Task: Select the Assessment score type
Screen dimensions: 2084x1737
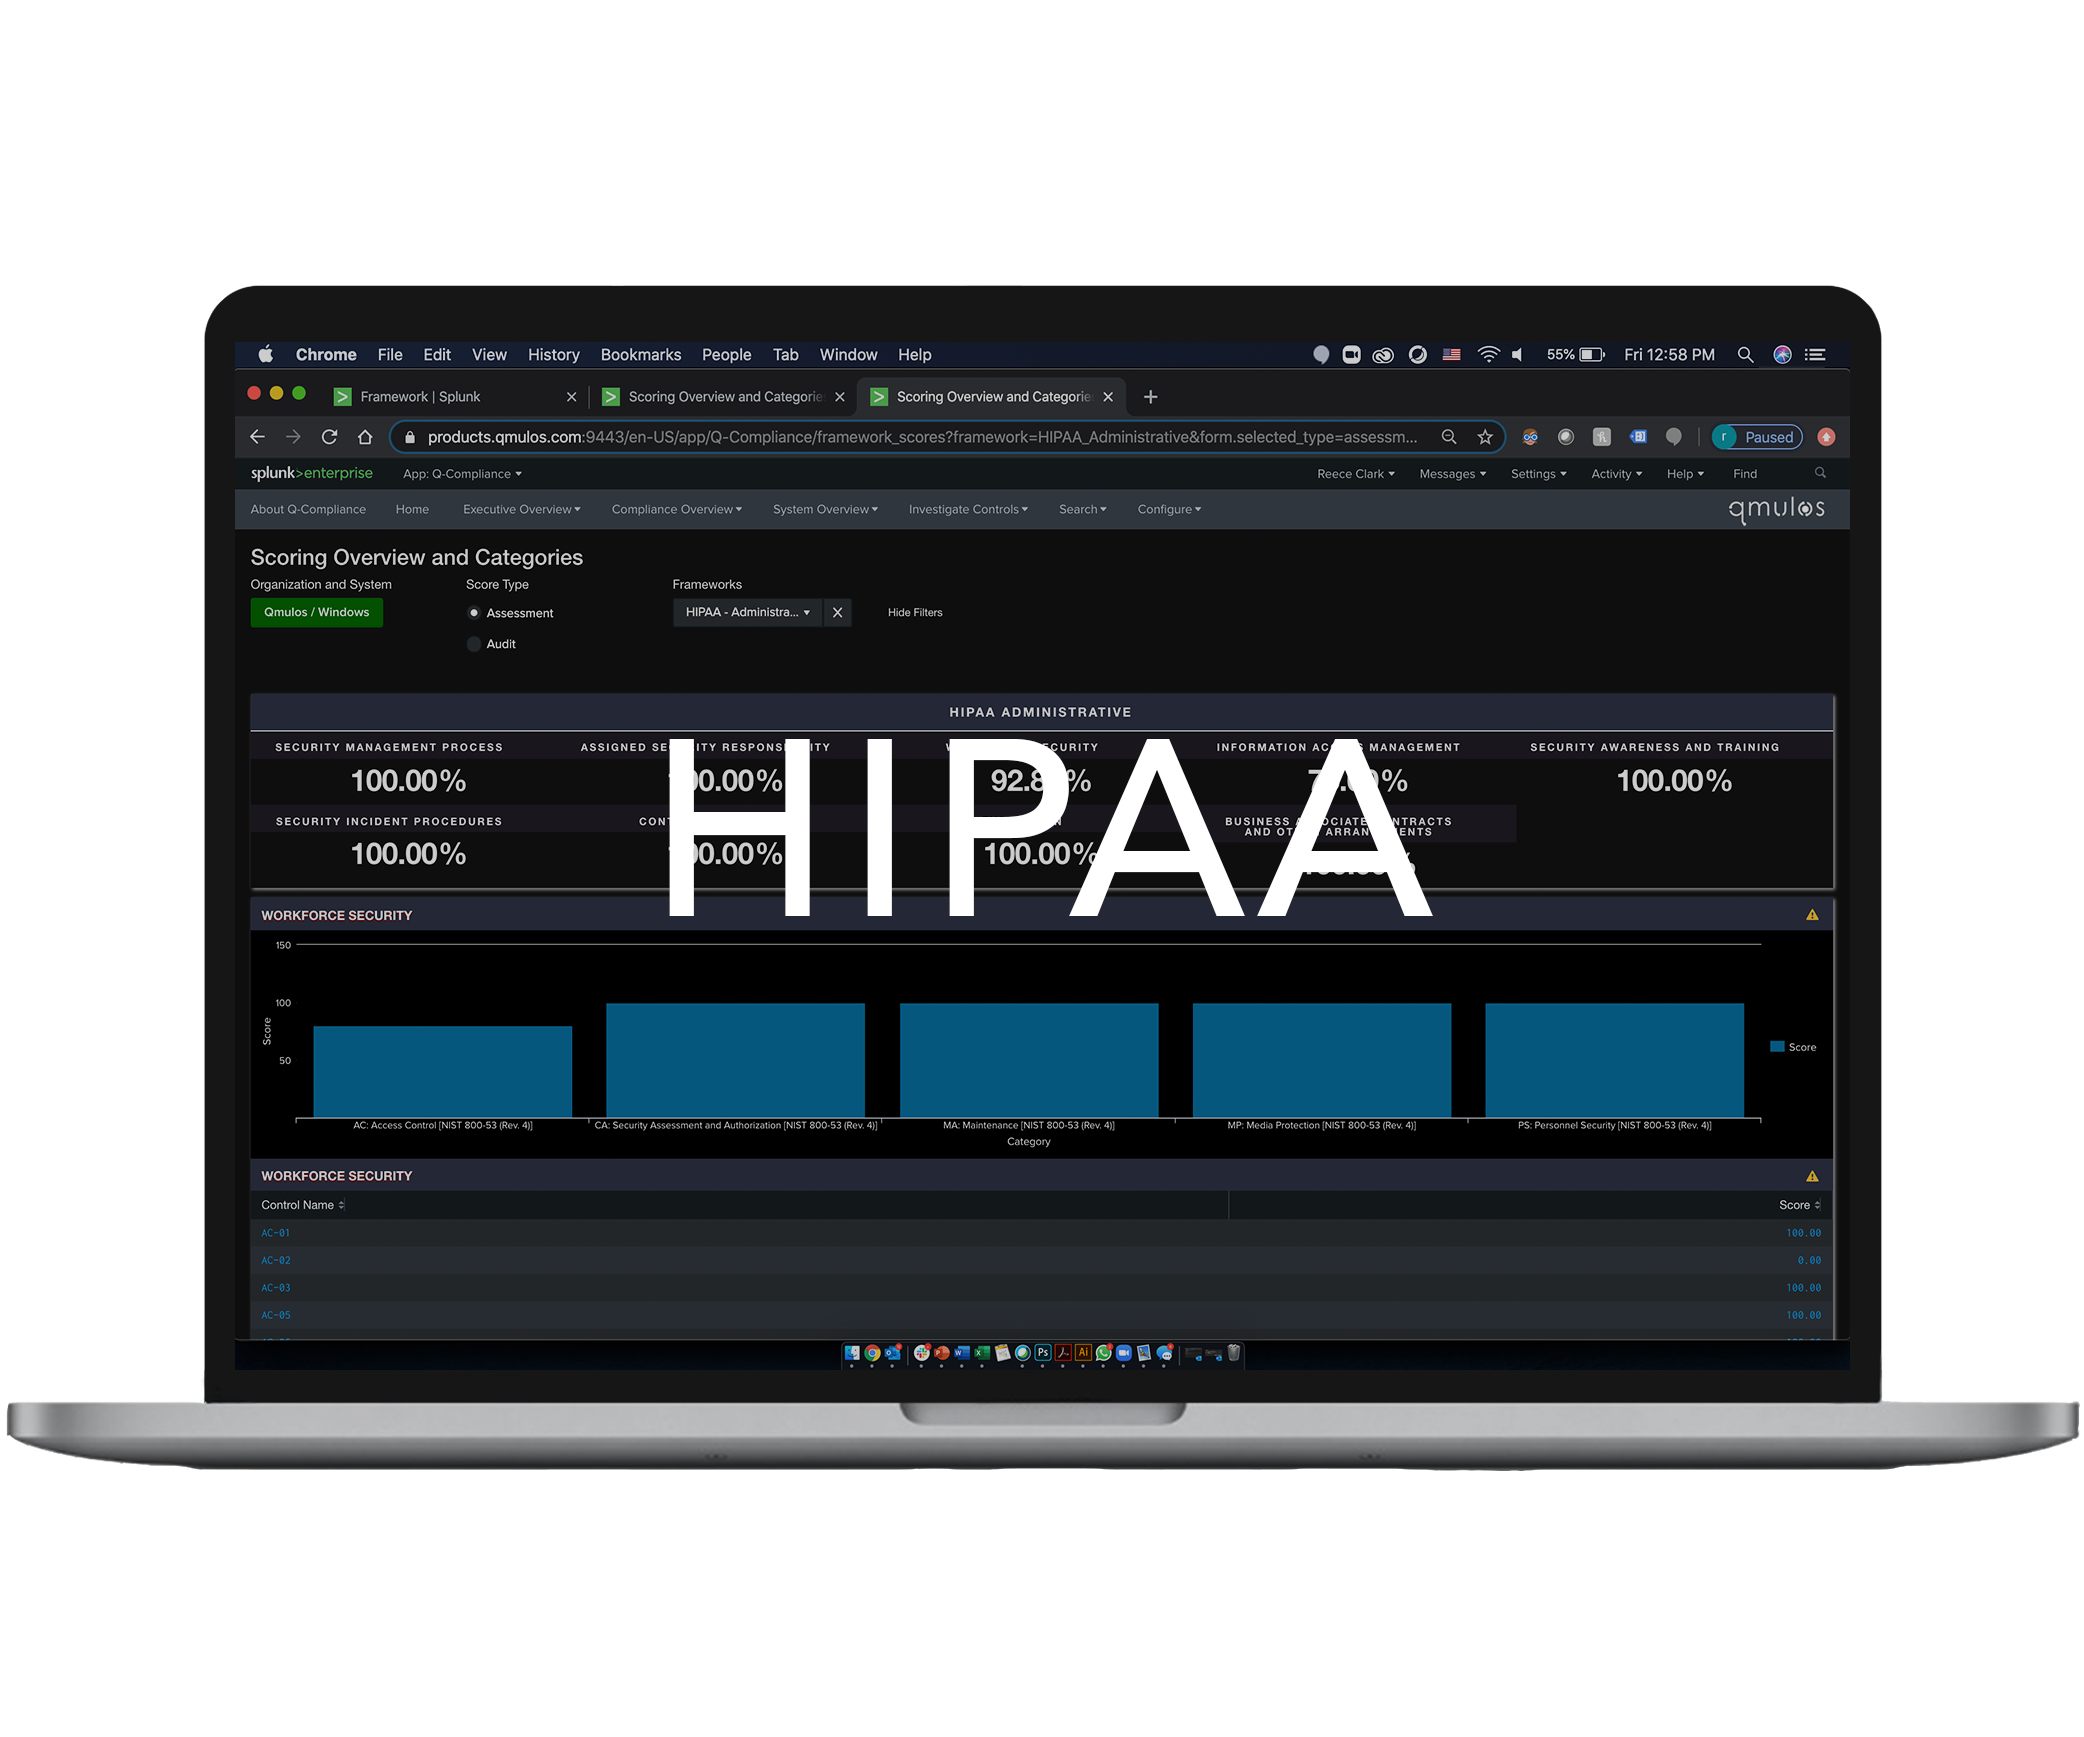Action: coord(474,613)
